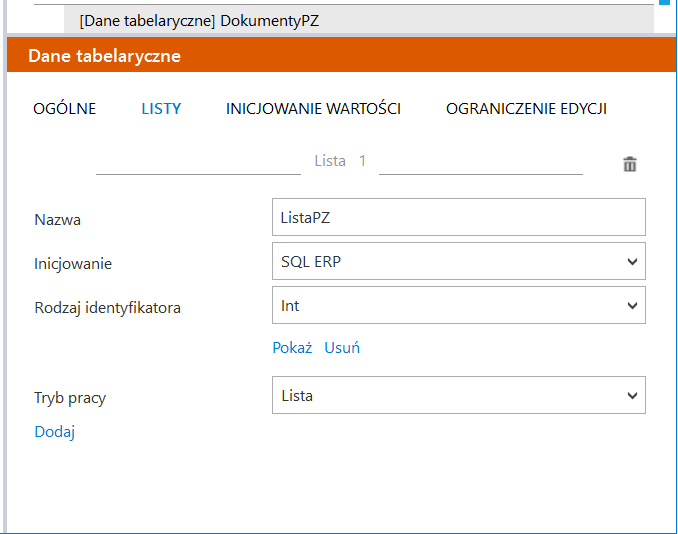The height and width of the screenshot is (534, 678).
Task: Go to the OGRANICZENIE EDYCJI tab
Action: [526, 109]
